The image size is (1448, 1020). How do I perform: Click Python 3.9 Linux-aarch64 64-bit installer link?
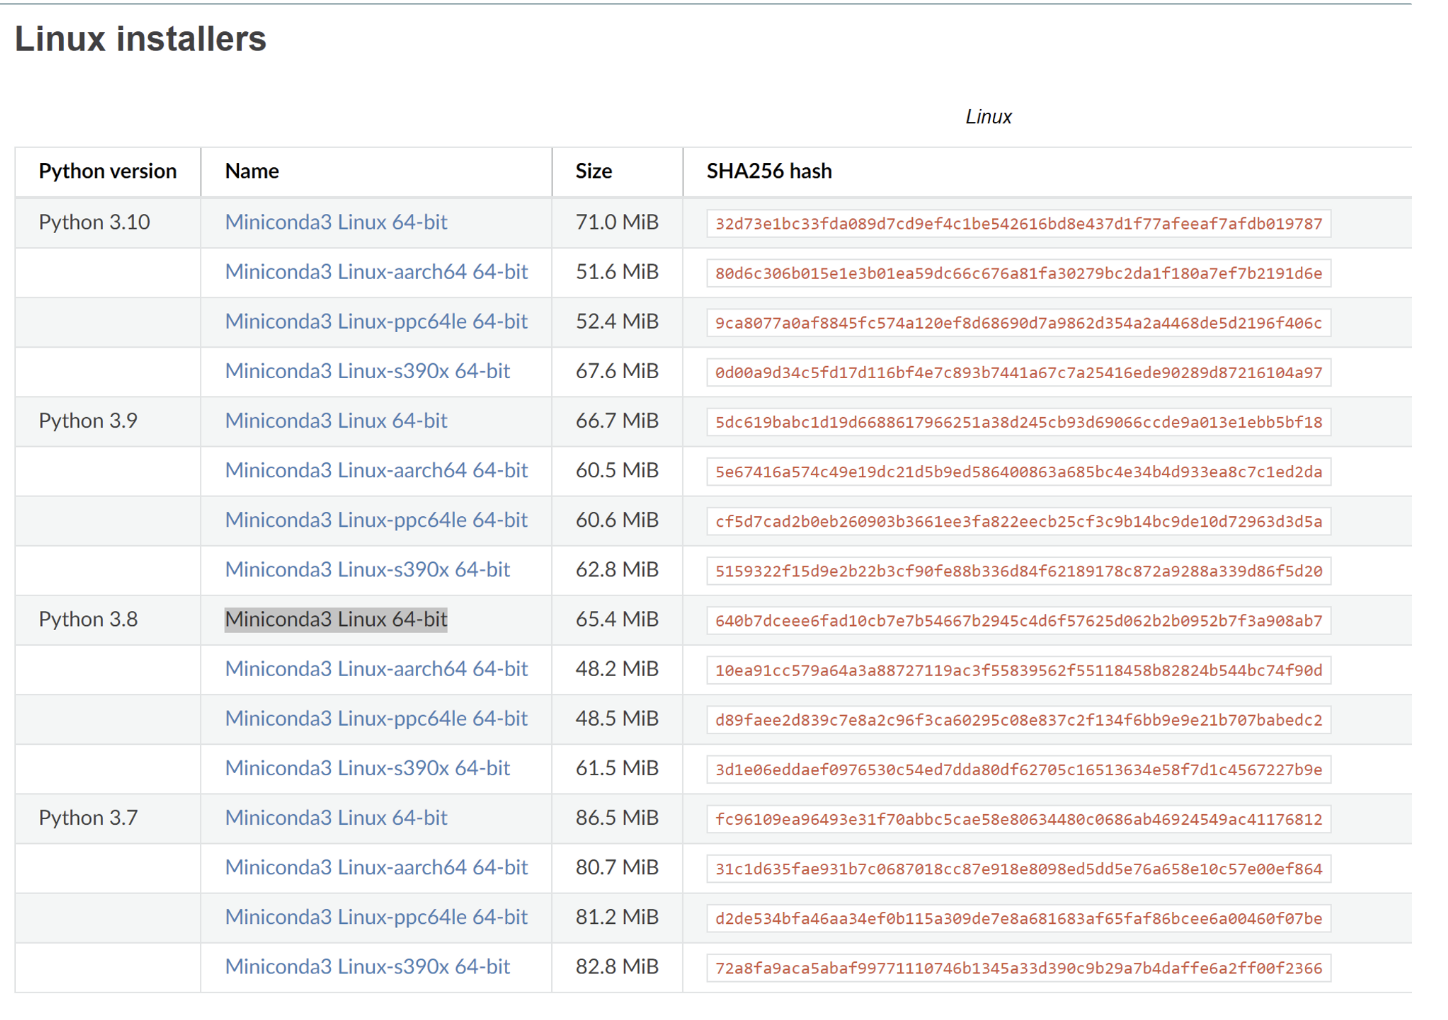click(376, 470)
